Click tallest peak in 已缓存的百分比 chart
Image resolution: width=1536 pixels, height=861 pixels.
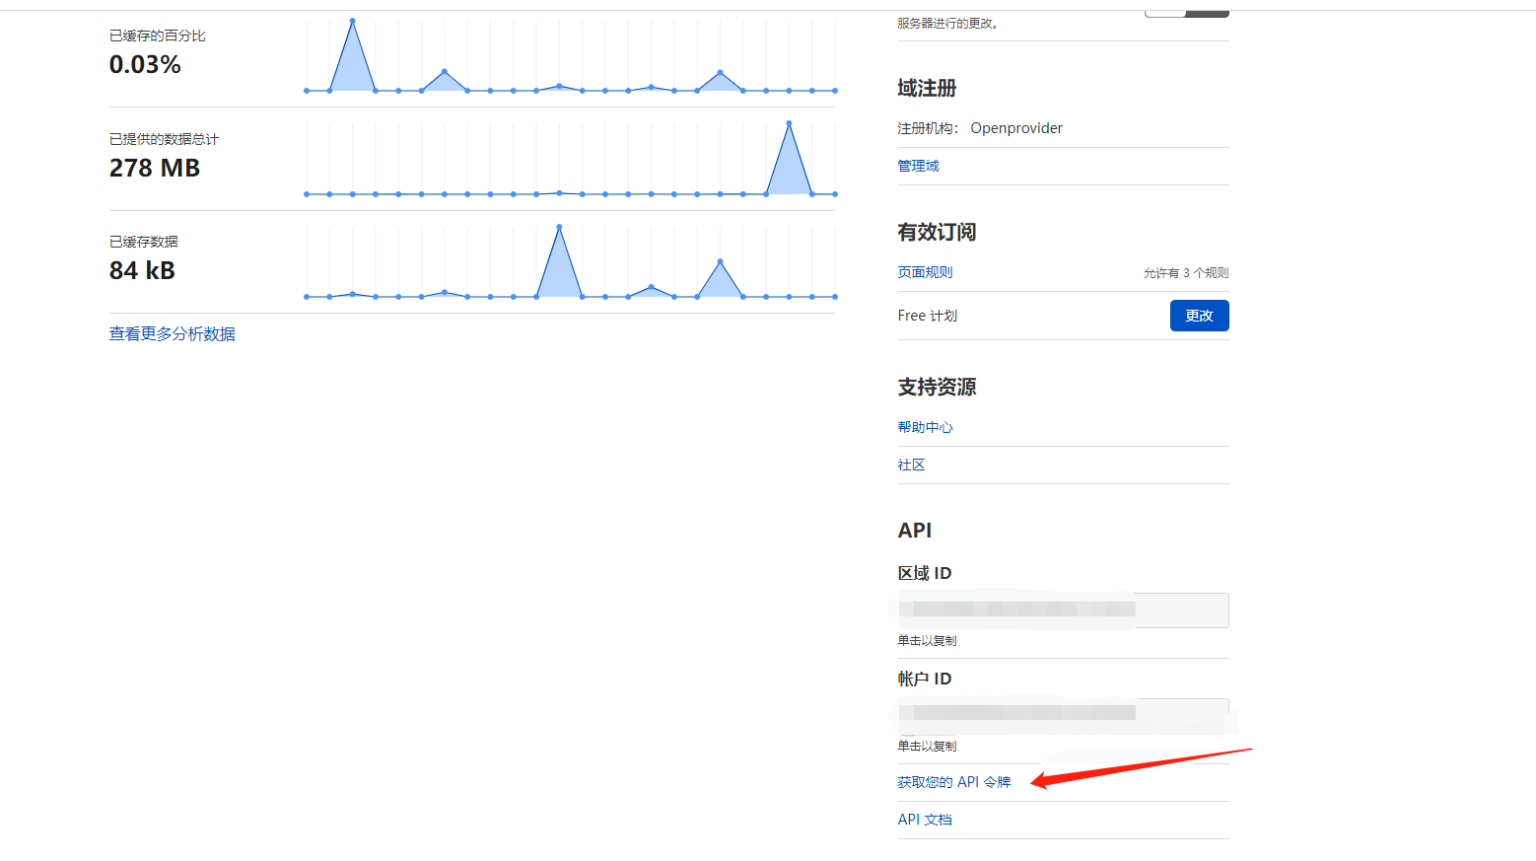point(352,21)
